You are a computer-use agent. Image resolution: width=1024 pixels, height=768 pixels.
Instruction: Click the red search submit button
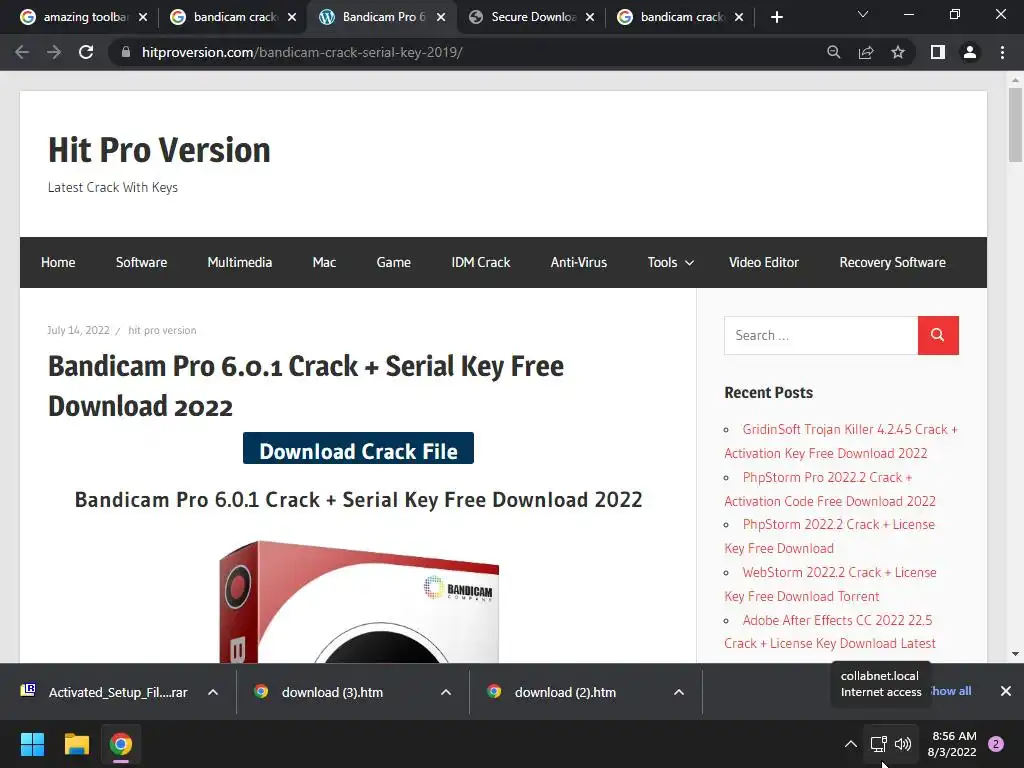pyautogui.click(x=938, y=336)
